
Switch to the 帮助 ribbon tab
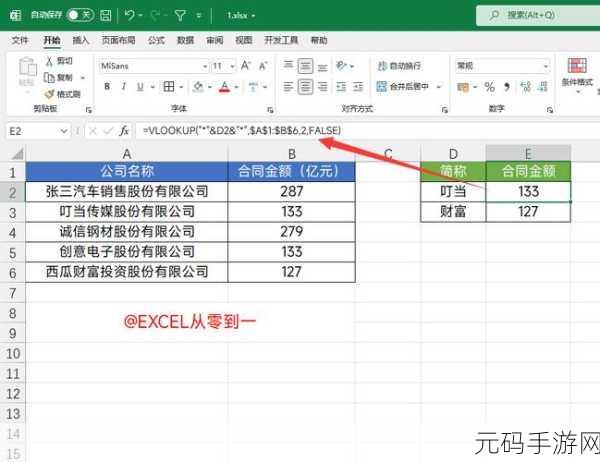click(319, 40)
